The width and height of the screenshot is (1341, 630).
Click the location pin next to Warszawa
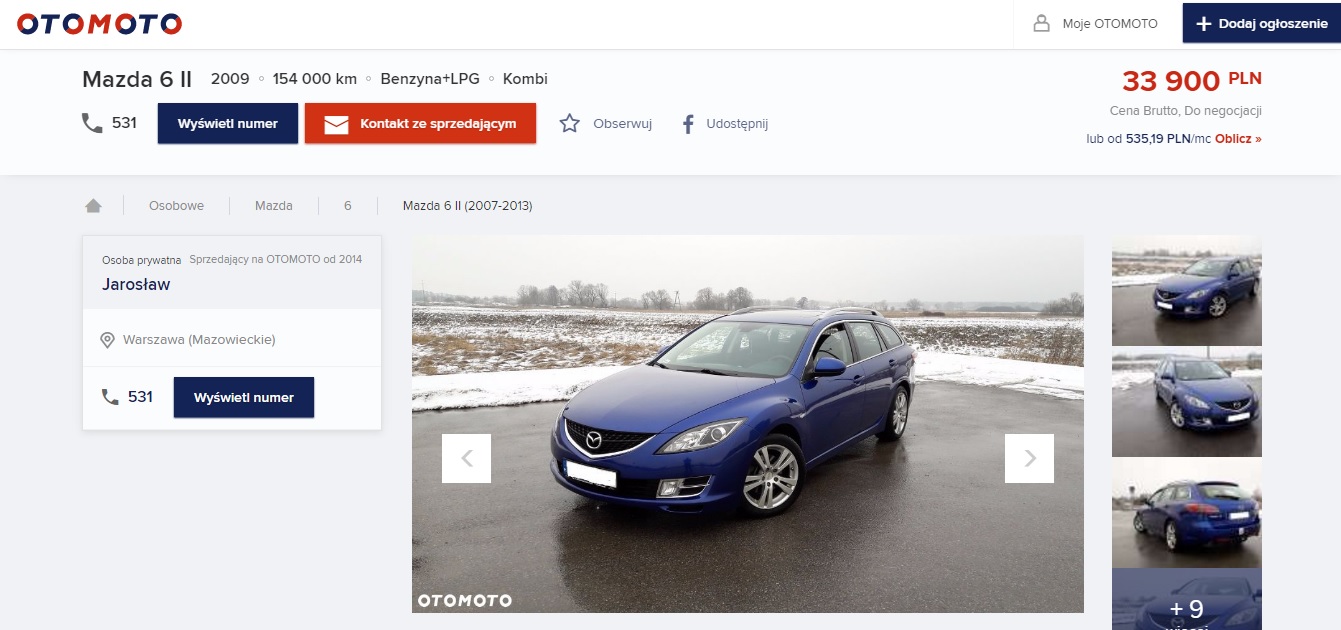pos(108,340)
